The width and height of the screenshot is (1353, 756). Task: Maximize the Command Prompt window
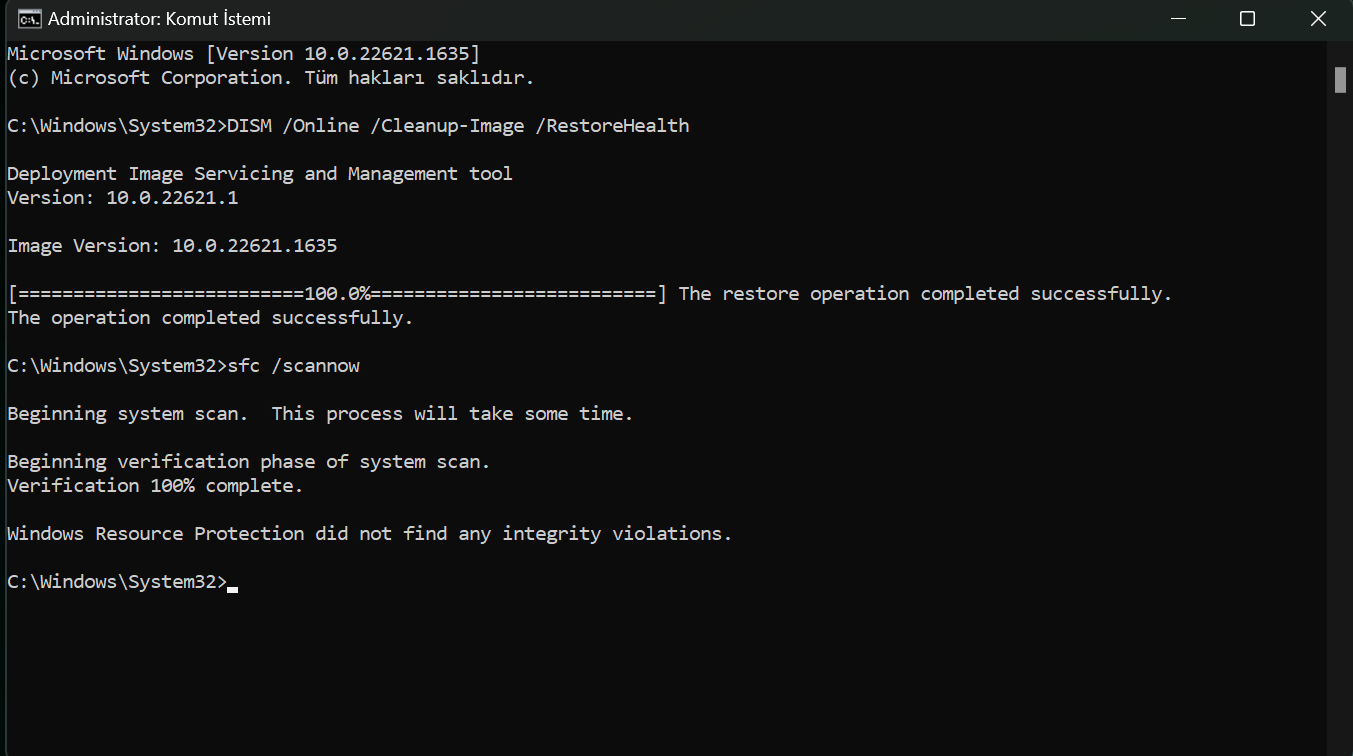1247,19
